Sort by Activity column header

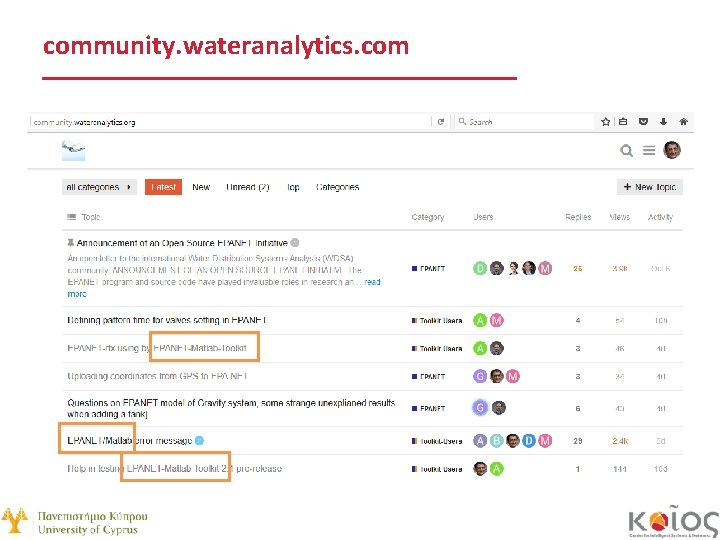[x=660, y=217]
